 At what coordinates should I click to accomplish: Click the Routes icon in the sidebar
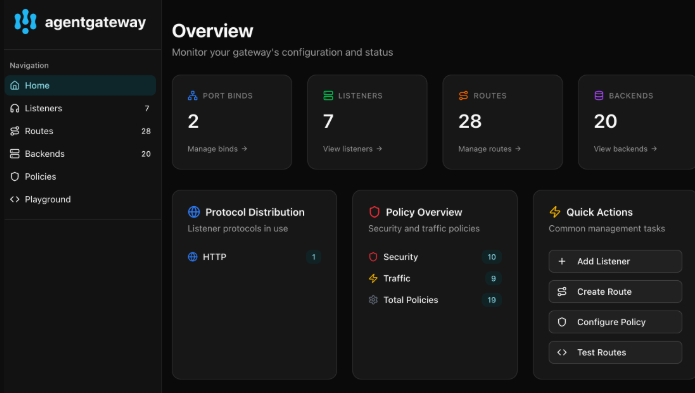(x=15, y=131)
